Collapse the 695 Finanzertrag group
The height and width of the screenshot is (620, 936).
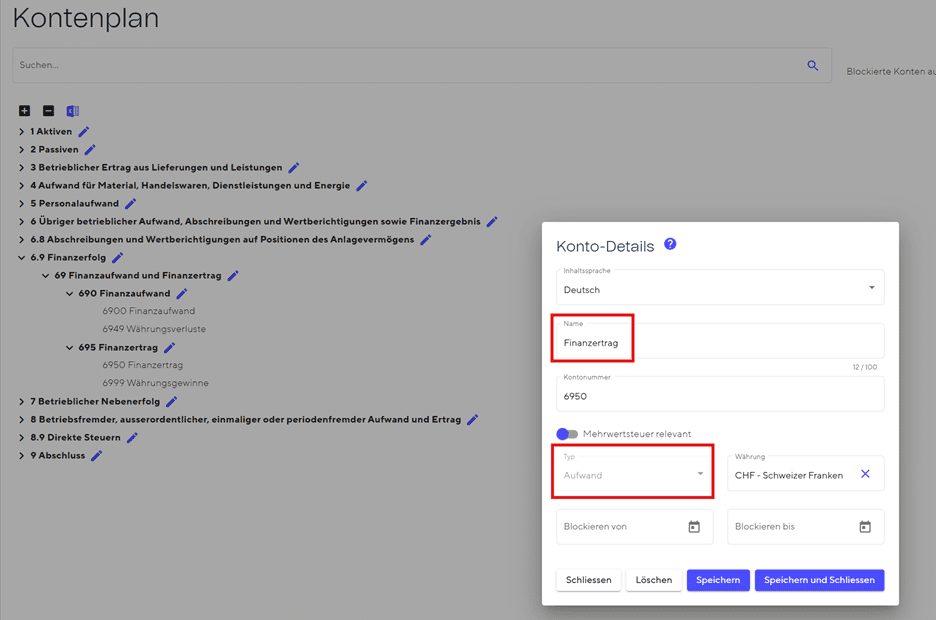click(x=70, y=348)
